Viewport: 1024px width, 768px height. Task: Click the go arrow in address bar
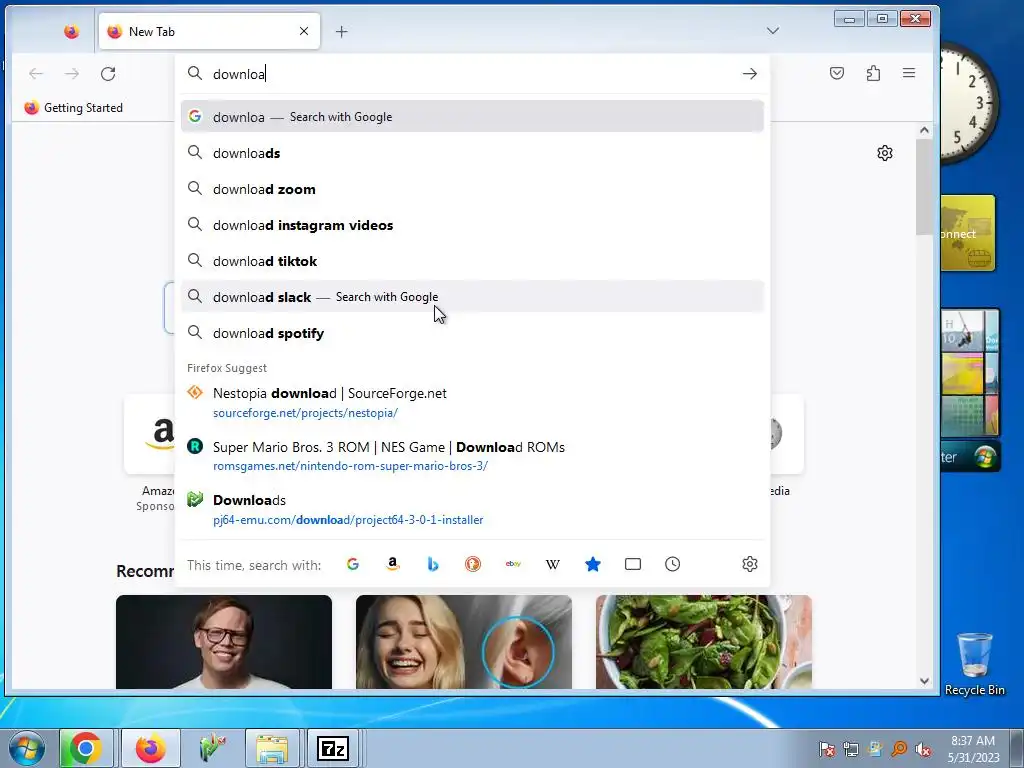(x=750, y=74)
